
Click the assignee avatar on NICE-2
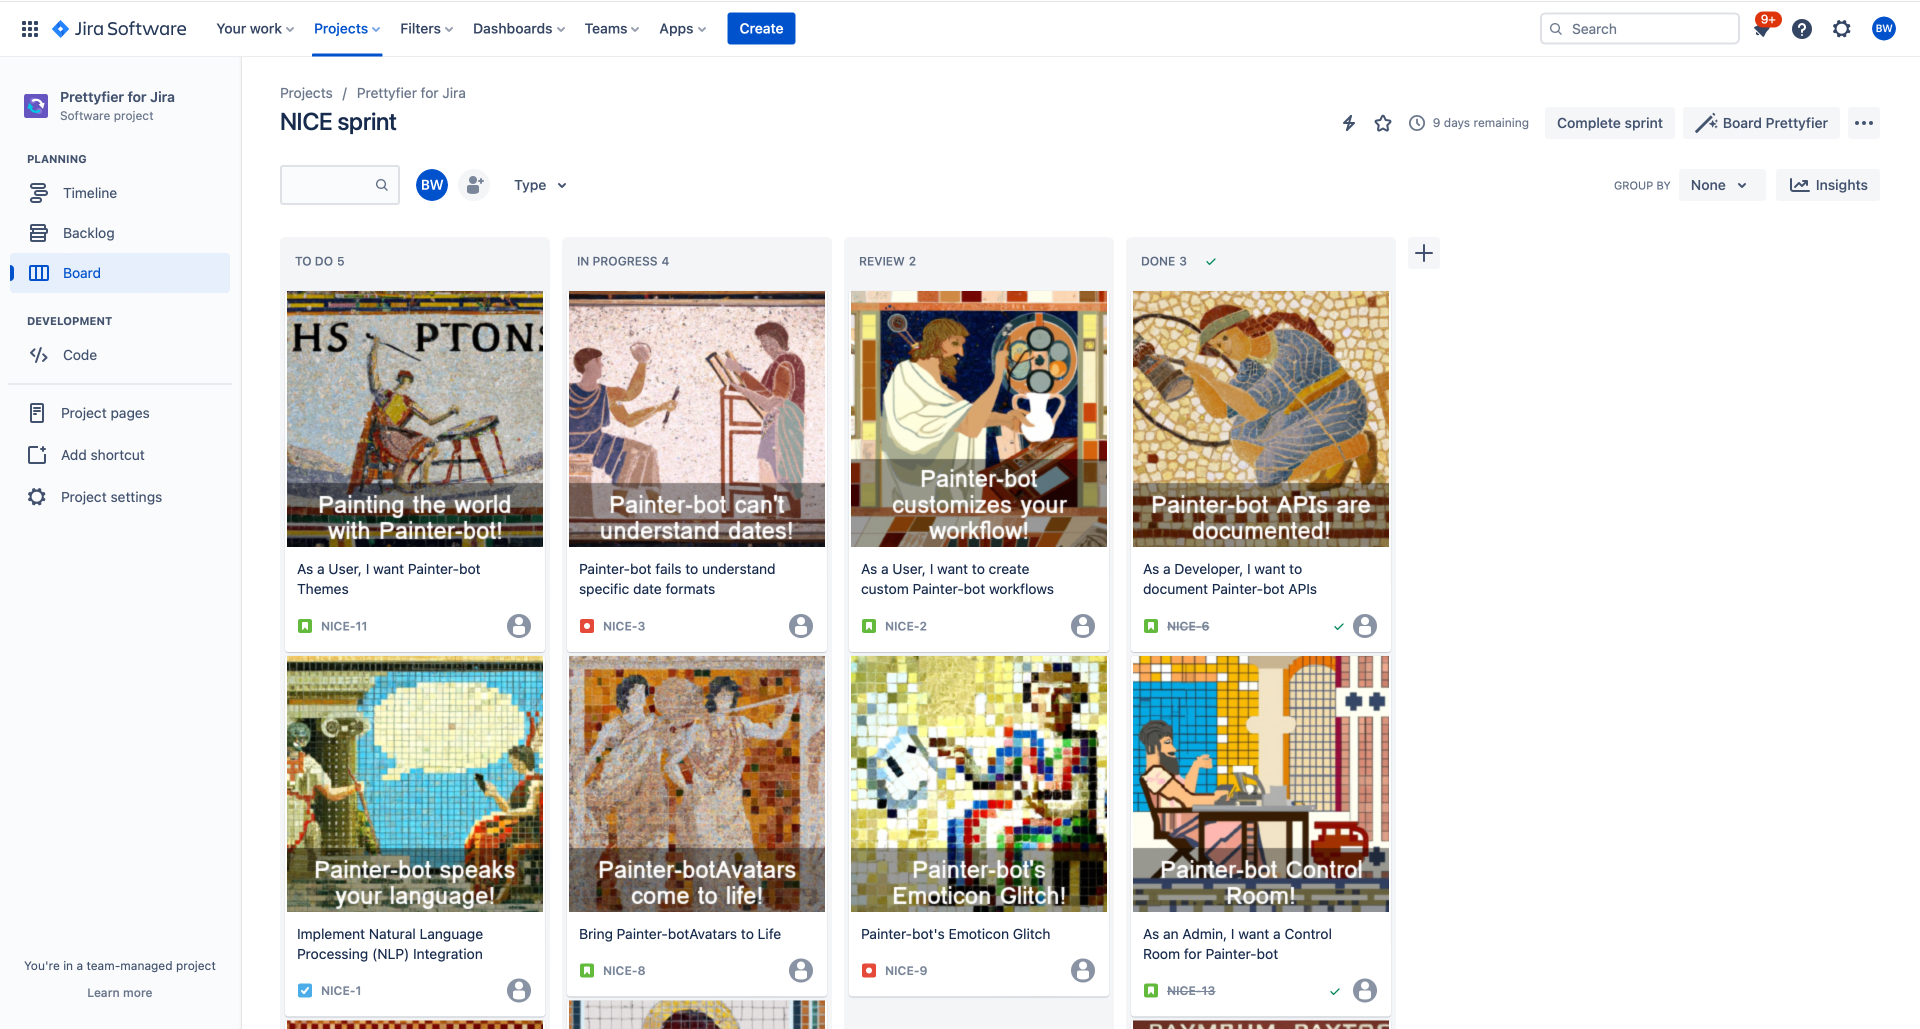click(1083, 626)
